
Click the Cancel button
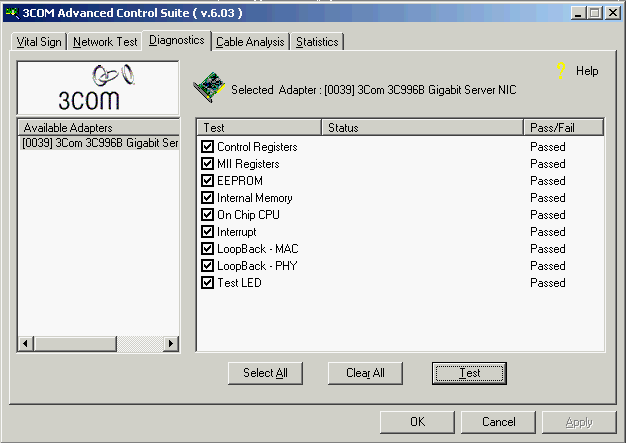tap(498, 422)
